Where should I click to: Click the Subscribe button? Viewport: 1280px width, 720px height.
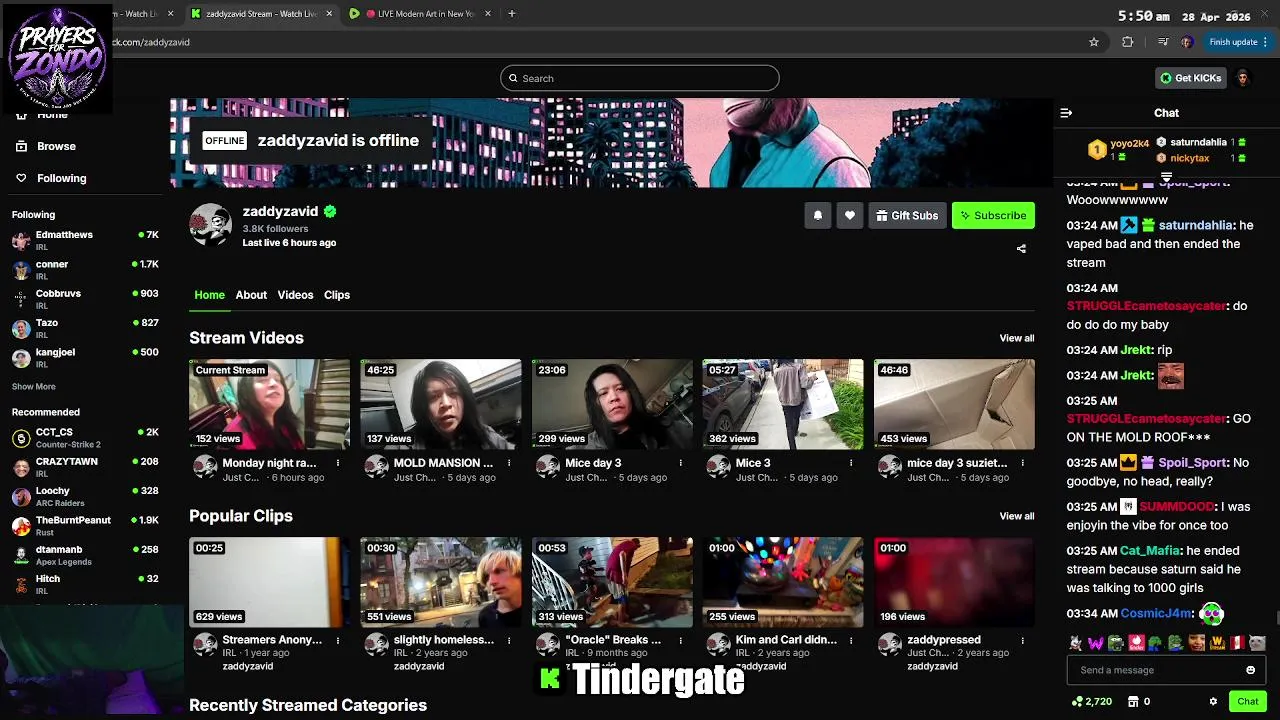coord(993,215)
